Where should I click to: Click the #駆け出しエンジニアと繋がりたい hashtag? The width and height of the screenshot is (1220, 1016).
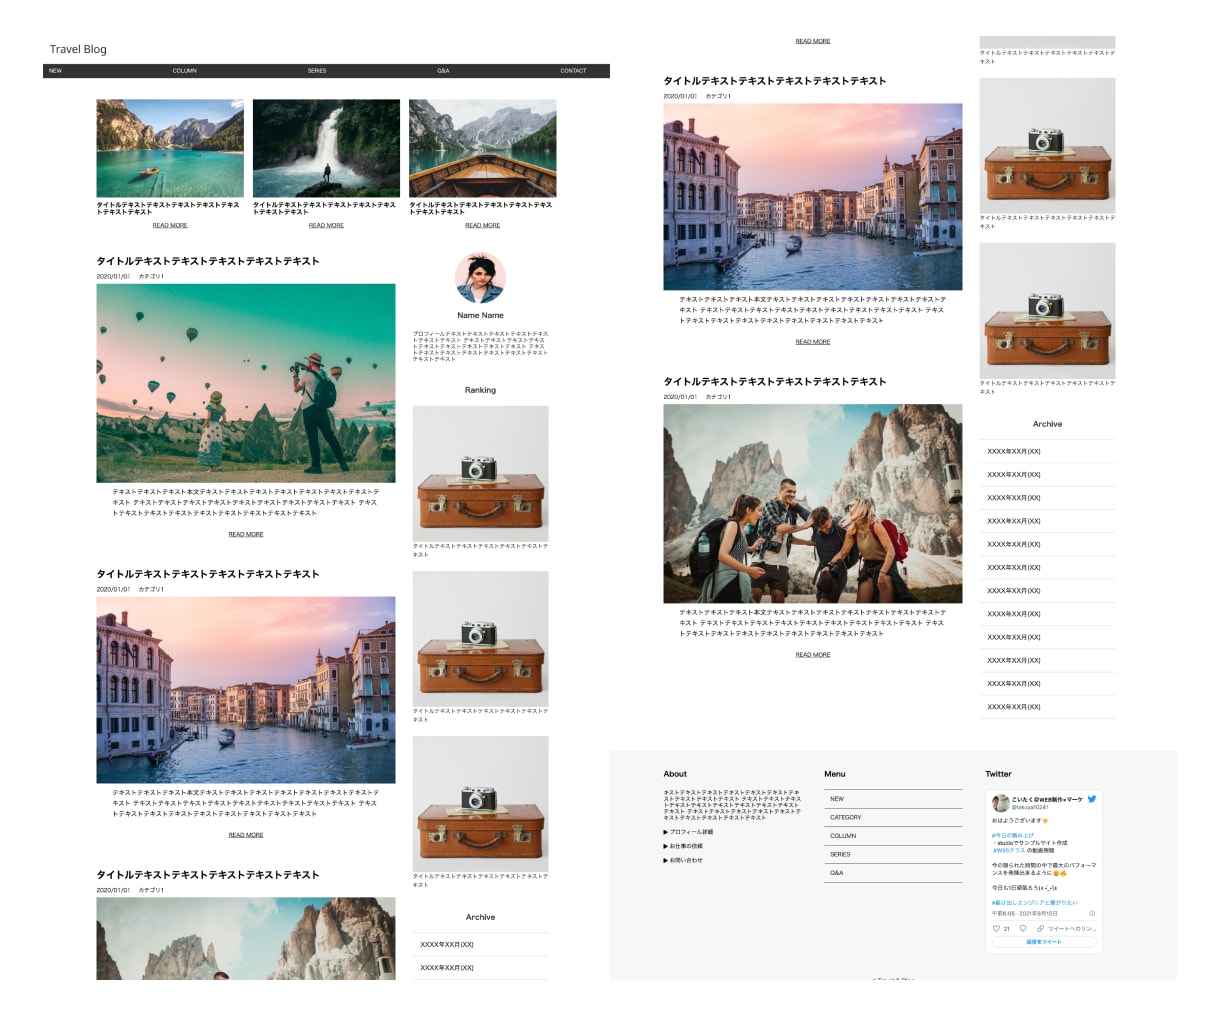pos(1034,902)
